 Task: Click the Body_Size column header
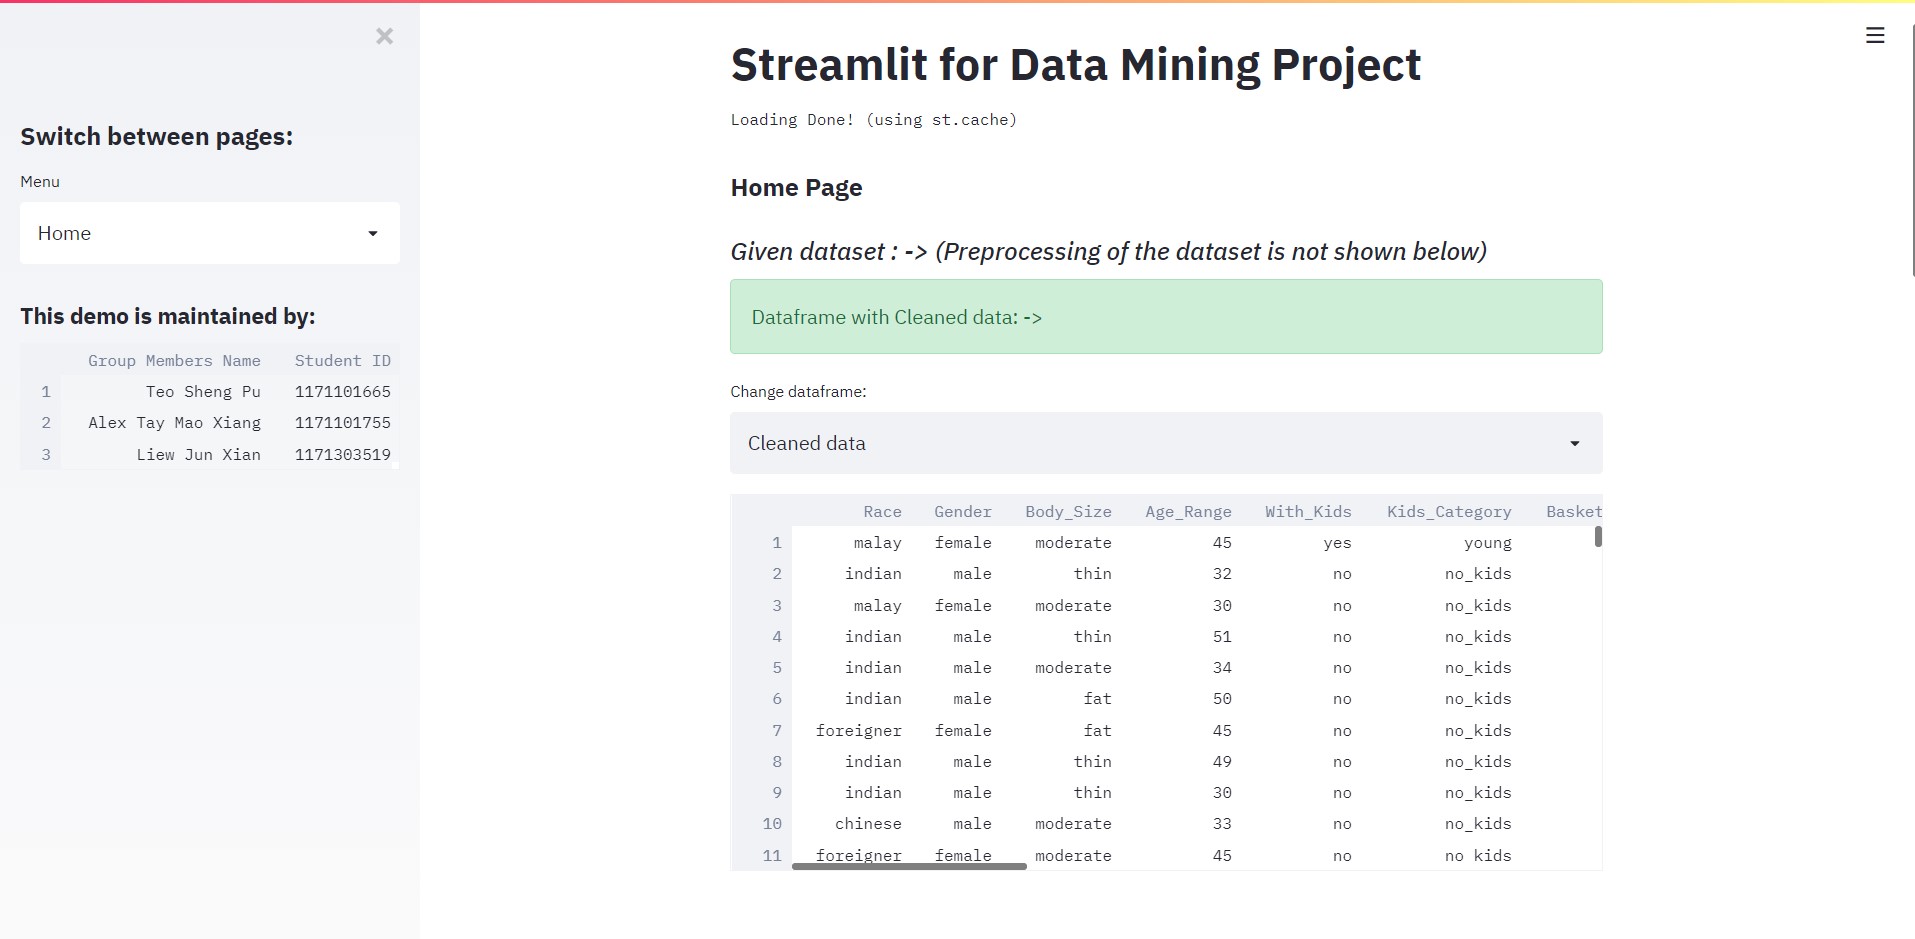1068,511
